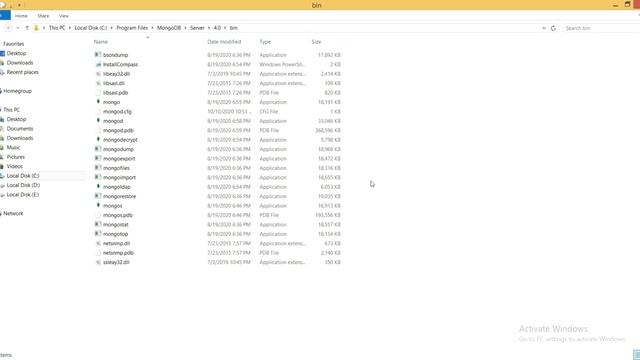Open the recent locations dropdown arrow
Screen dimensions: 640x360
pyautogui.click(x=18, y=28)
